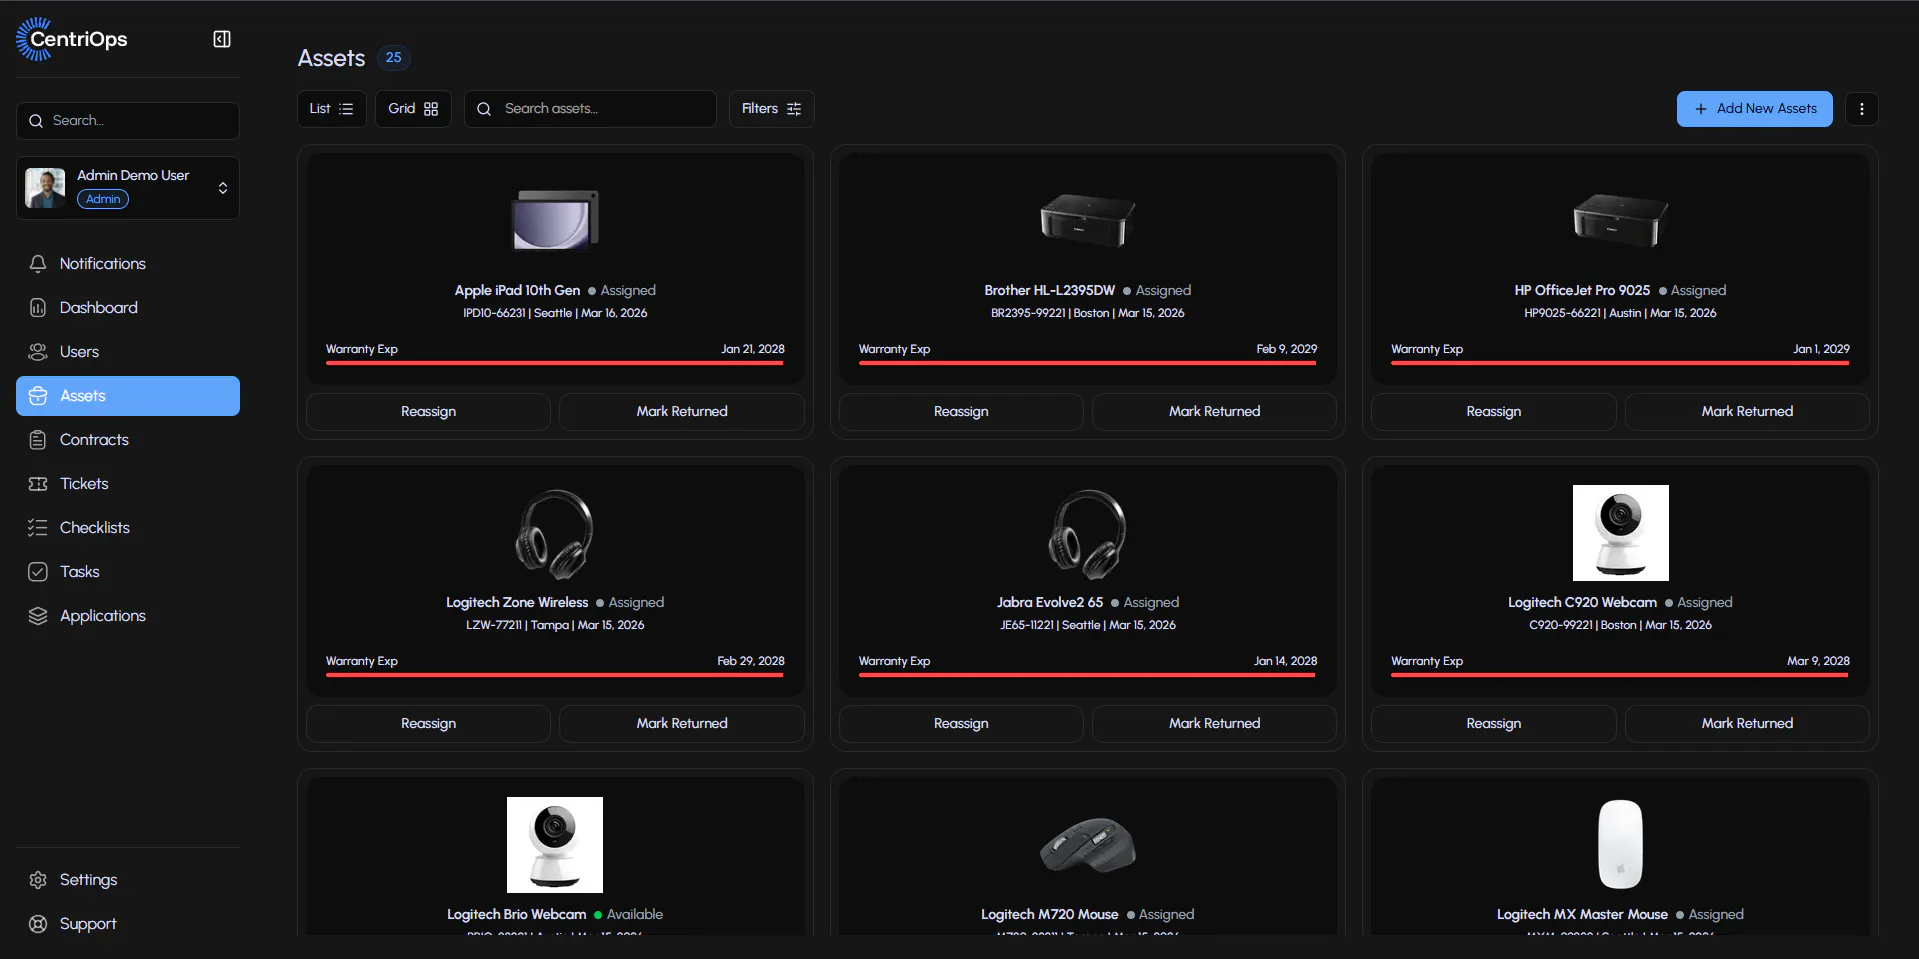1919x959 pixels.
Task: Click the Jabra Evolve2 65 headphones image
Action: coord(1088,533)
